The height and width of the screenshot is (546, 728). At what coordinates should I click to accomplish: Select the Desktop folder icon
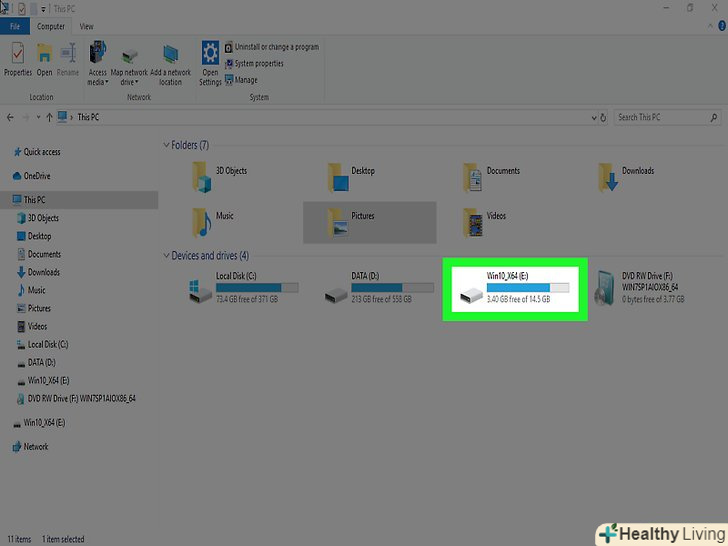pyautogui.click(x=338, y=177)
